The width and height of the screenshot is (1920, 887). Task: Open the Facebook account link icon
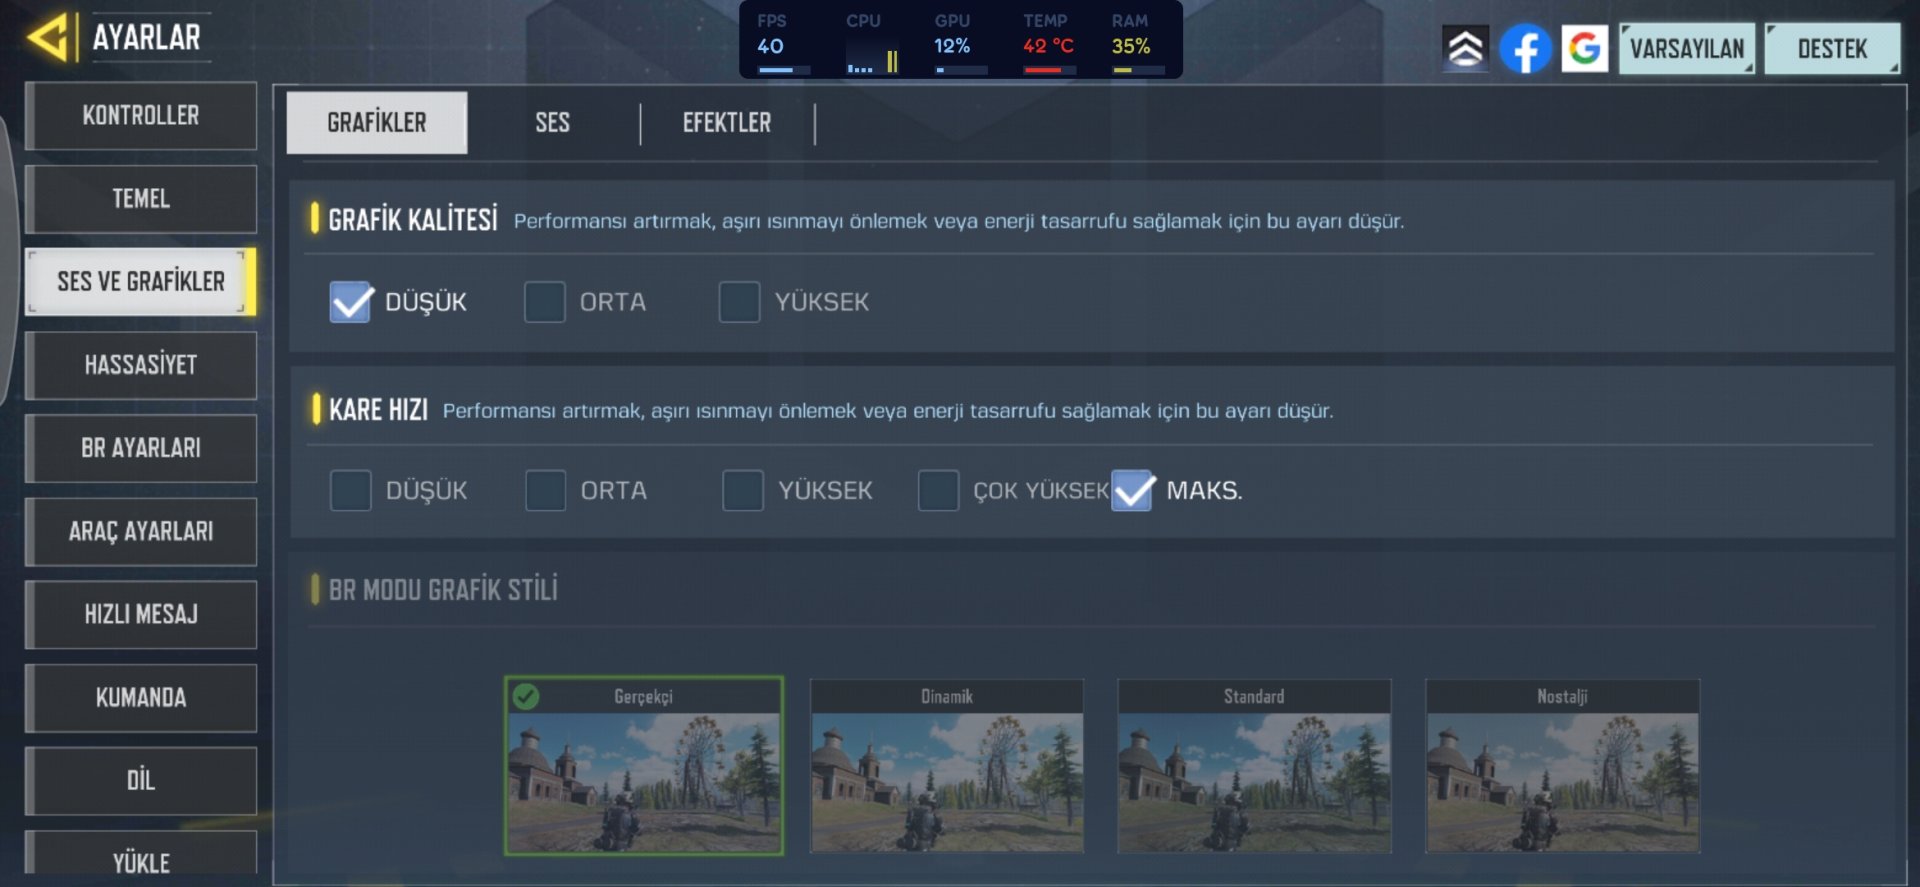[x=1525, y=48]
